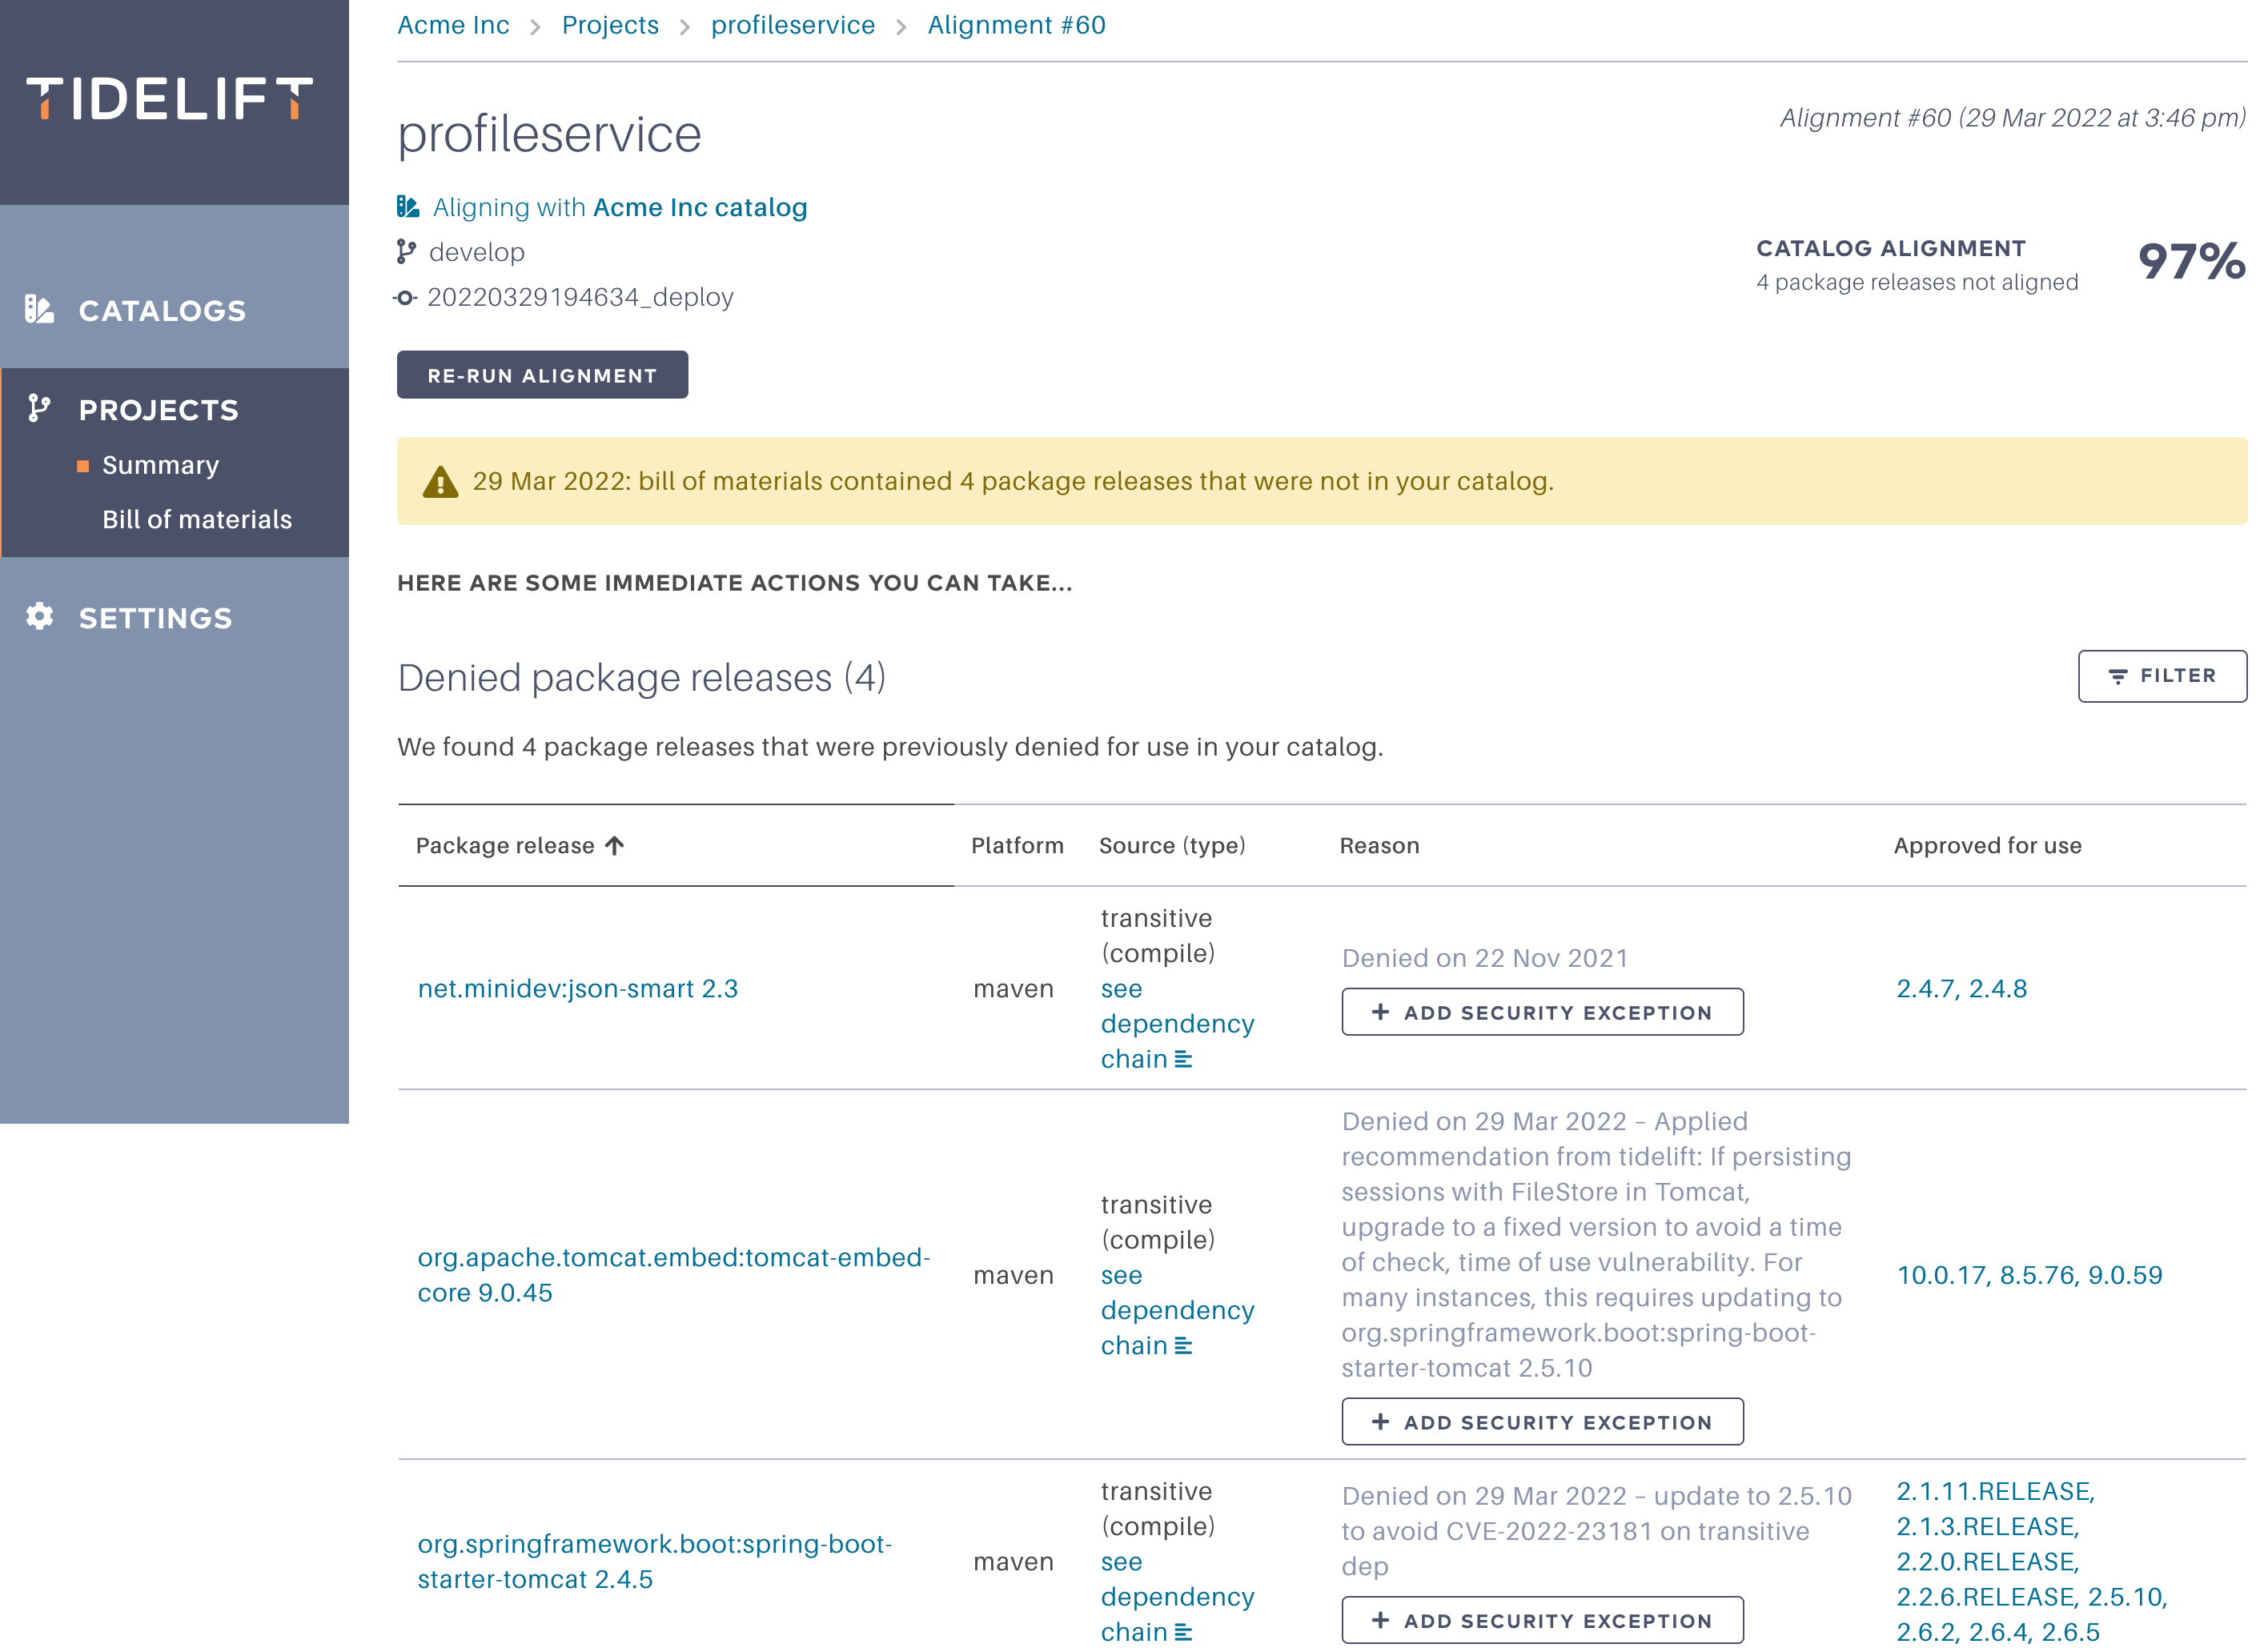Click the commit icon next to 20220329194634_deploy
Viewport: 2264px width, 1652px height.
coord(405,298)
